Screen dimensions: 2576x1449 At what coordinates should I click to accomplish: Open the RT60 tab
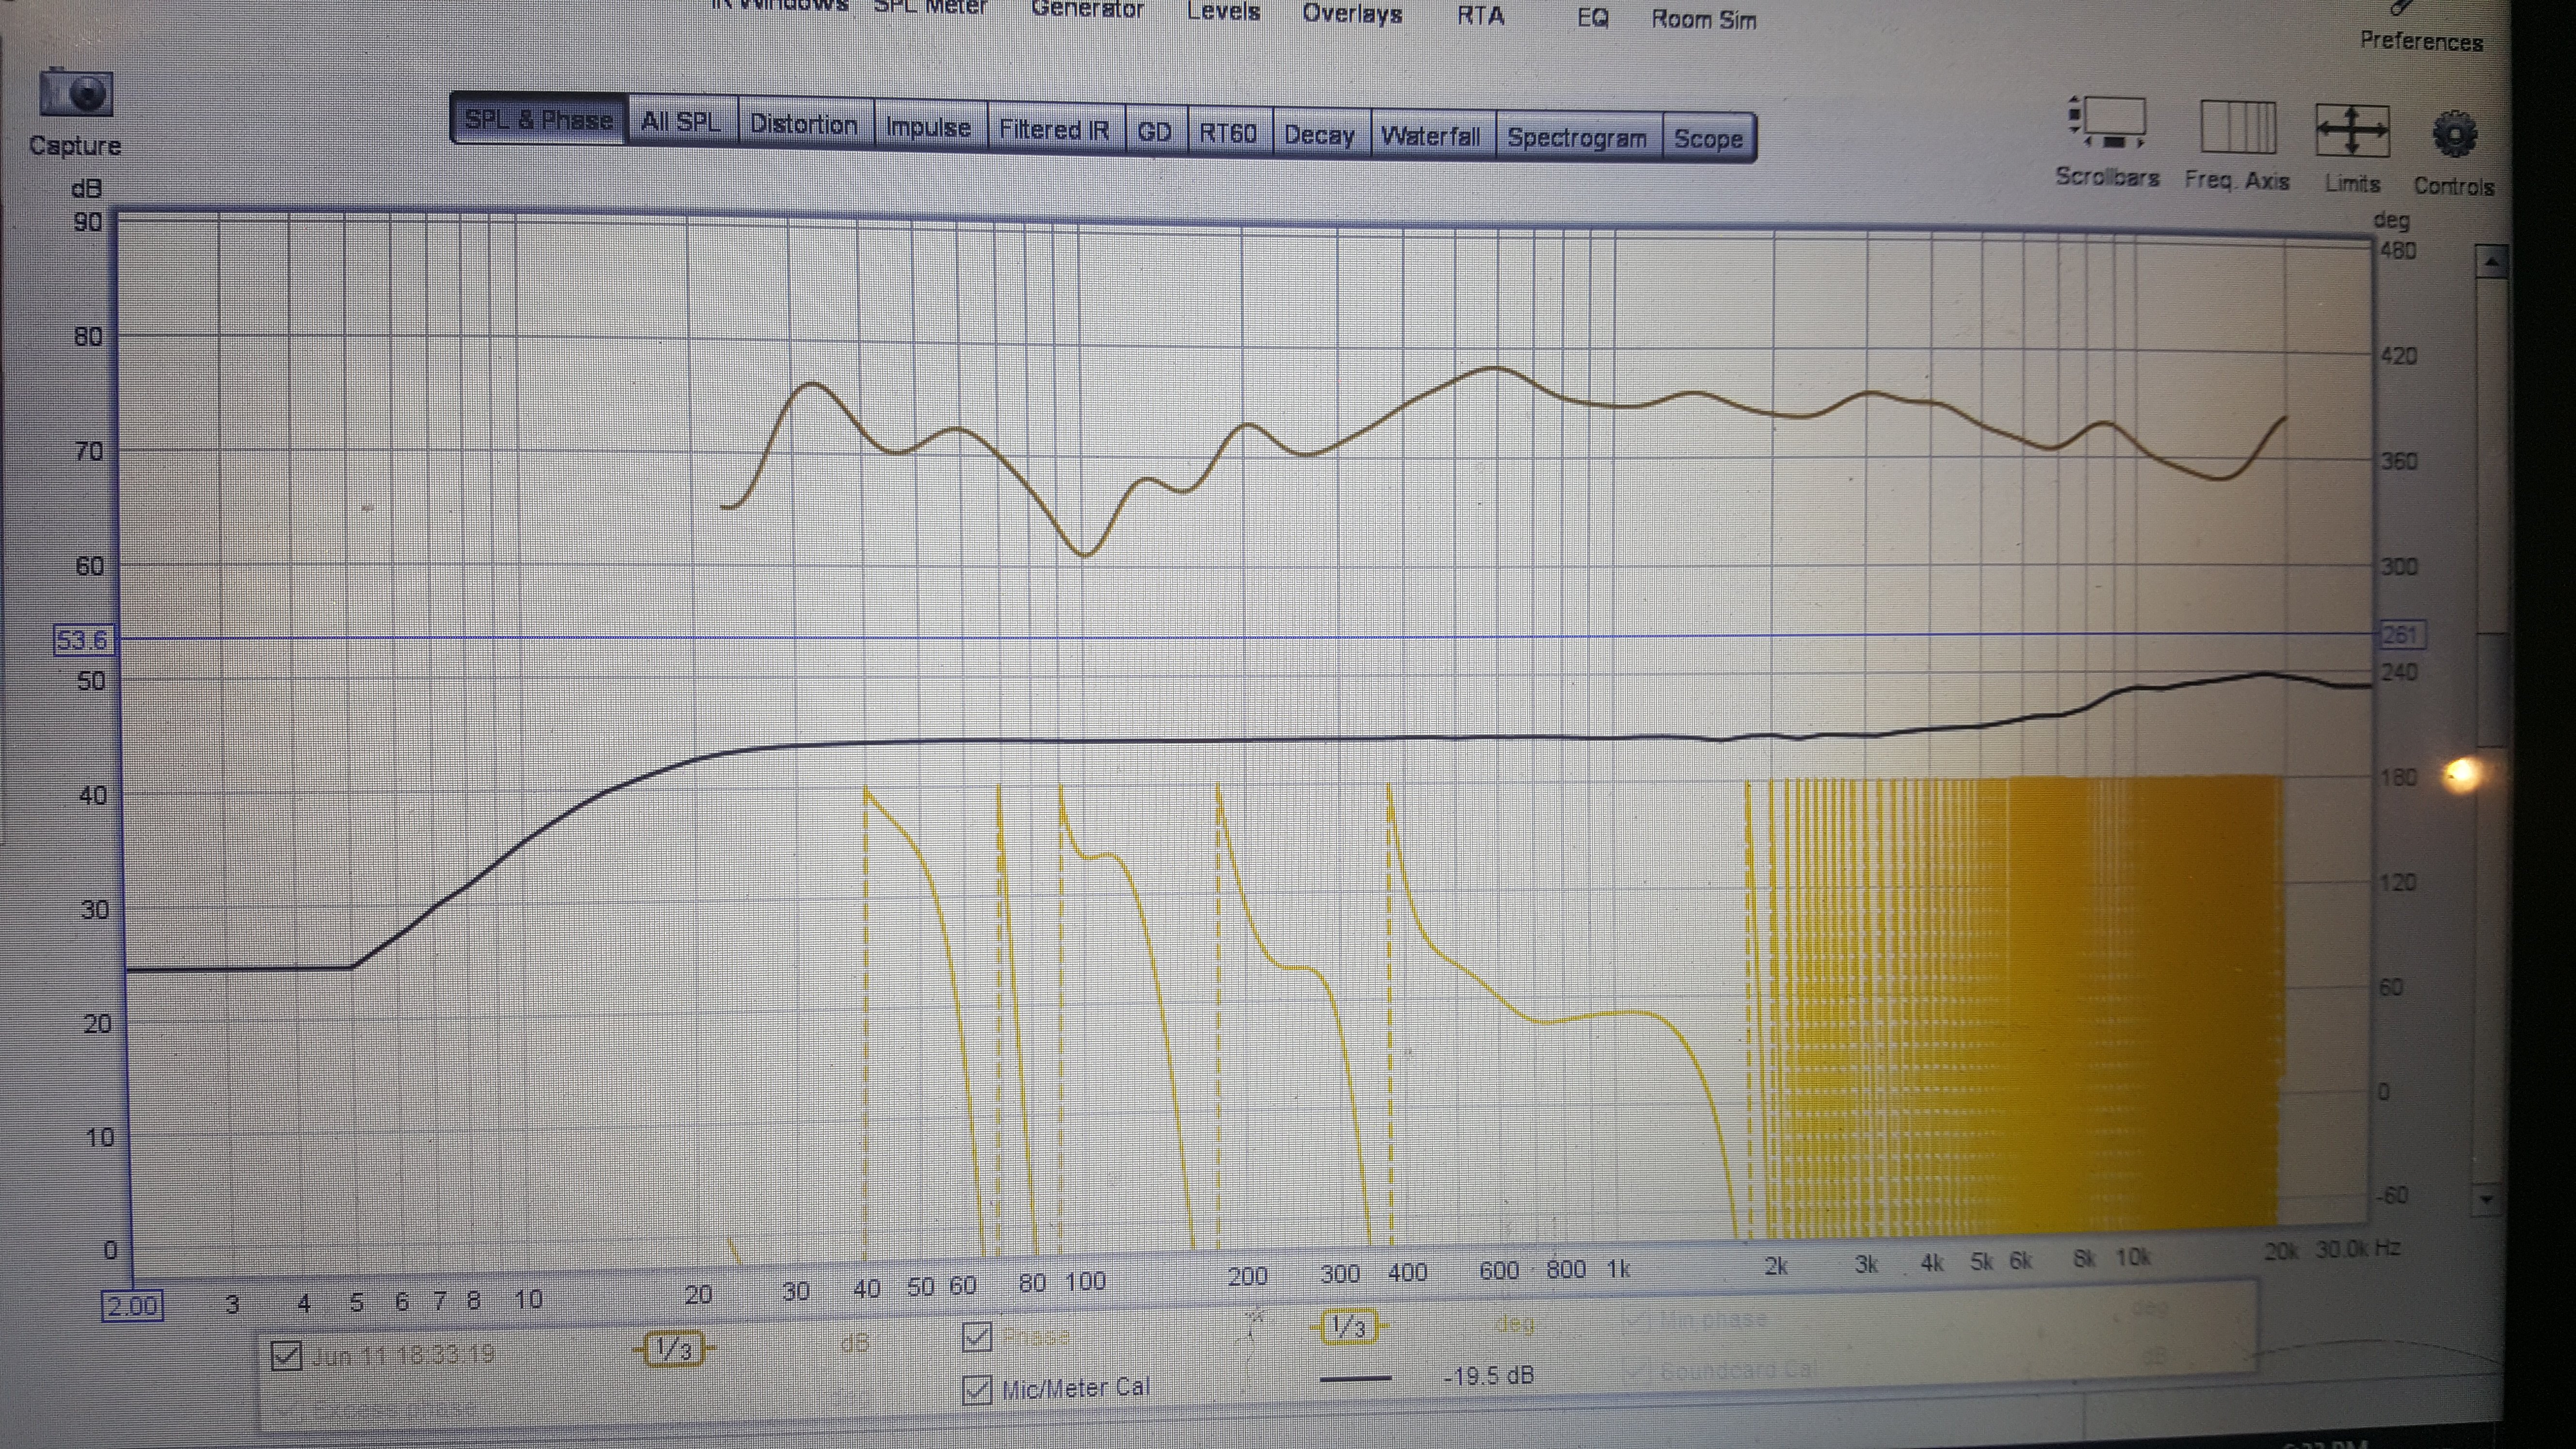click(x=1228, y=133)
